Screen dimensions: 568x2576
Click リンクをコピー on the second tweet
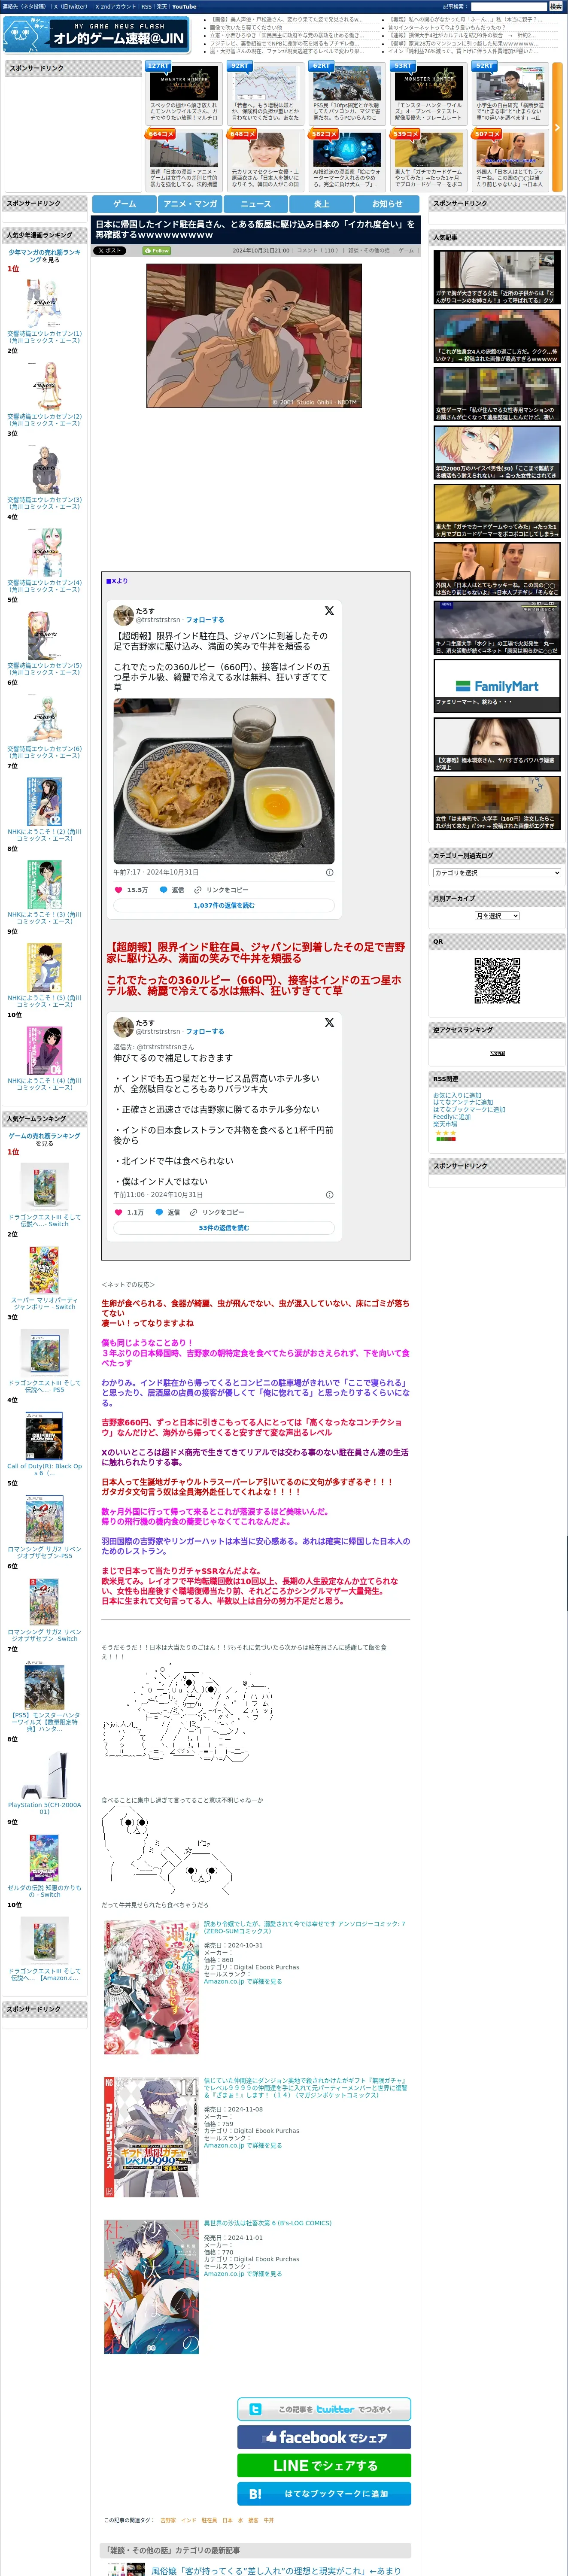tap(217, 1212)
